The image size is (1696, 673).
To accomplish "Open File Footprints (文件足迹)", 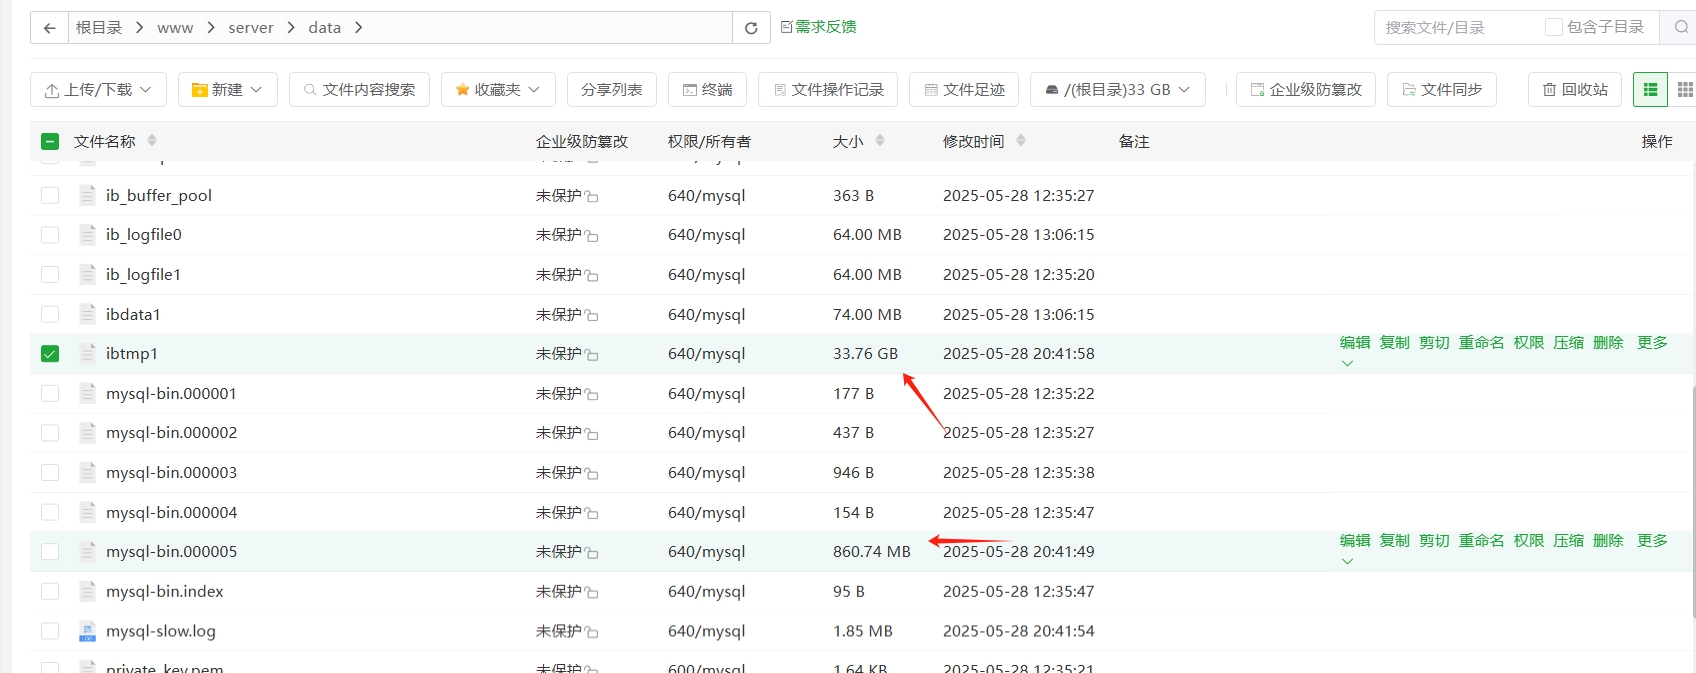I will [x=964, y=90].
